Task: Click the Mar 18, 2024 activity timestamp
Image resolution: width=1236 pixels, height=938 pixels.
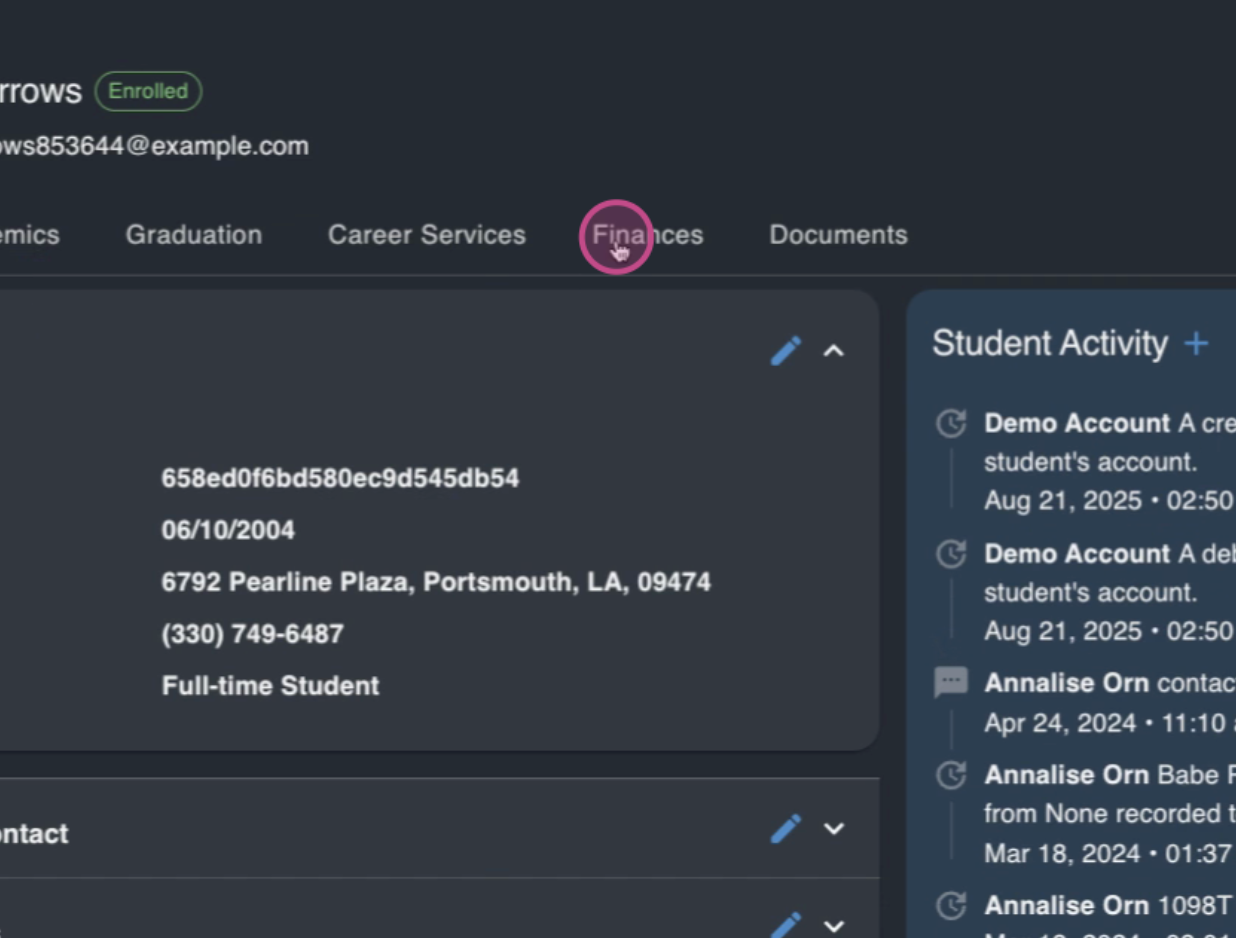Action: [1109, 854]
